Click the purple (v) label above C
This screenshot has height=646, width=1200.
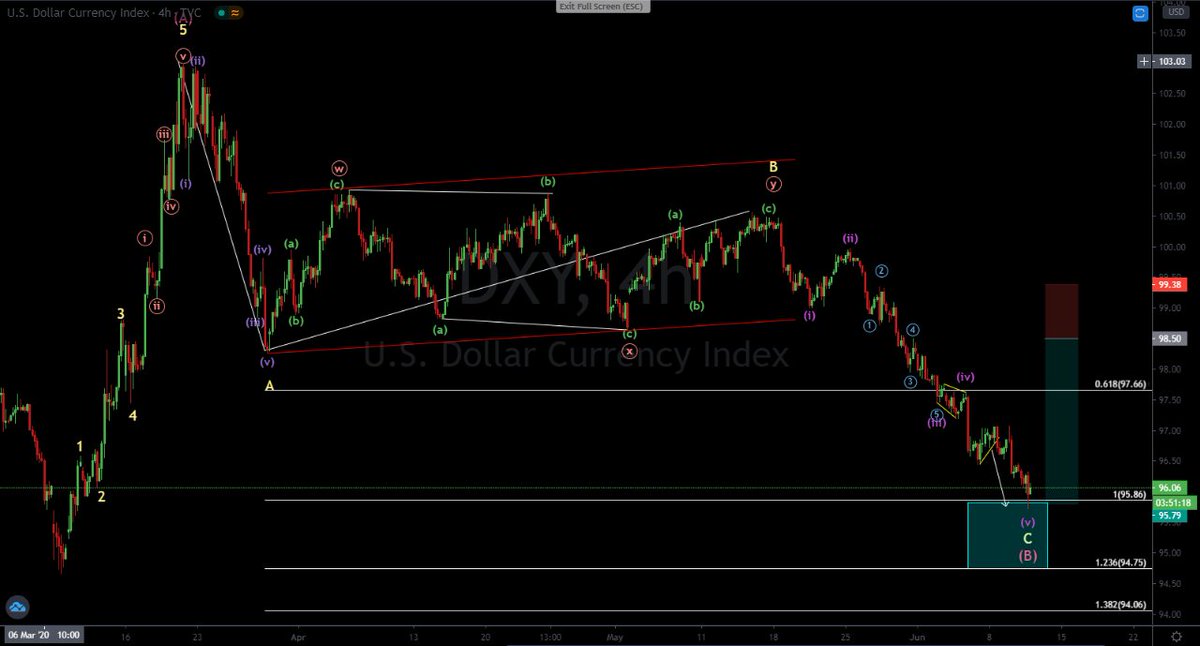point(1027,523)
